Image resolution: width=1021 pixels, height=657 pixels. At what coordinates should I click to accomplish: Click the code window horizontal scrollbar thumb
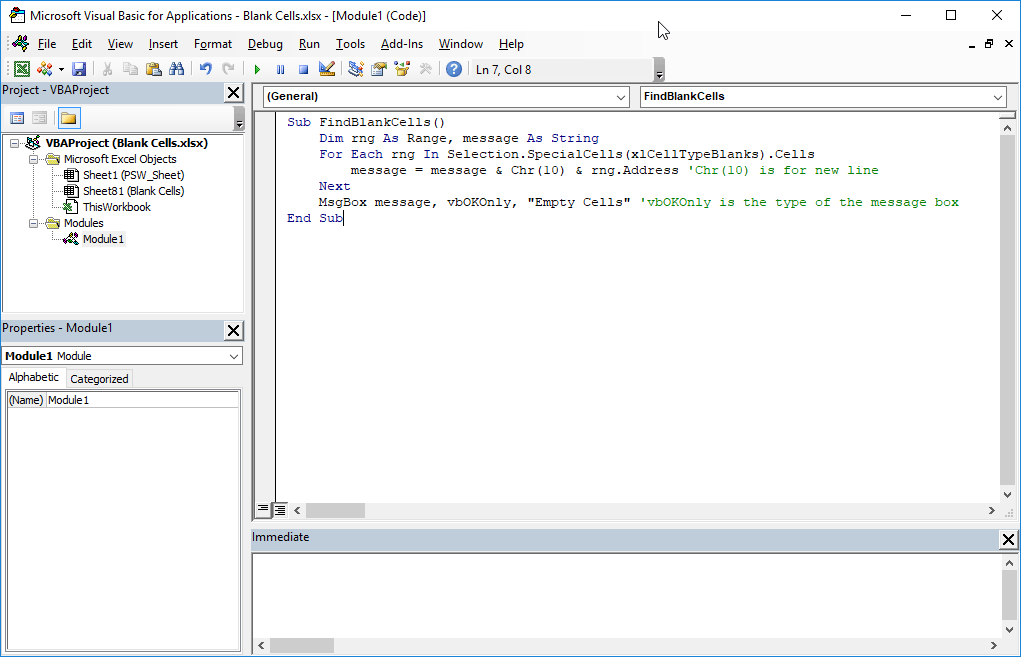(x=335, y=510)
